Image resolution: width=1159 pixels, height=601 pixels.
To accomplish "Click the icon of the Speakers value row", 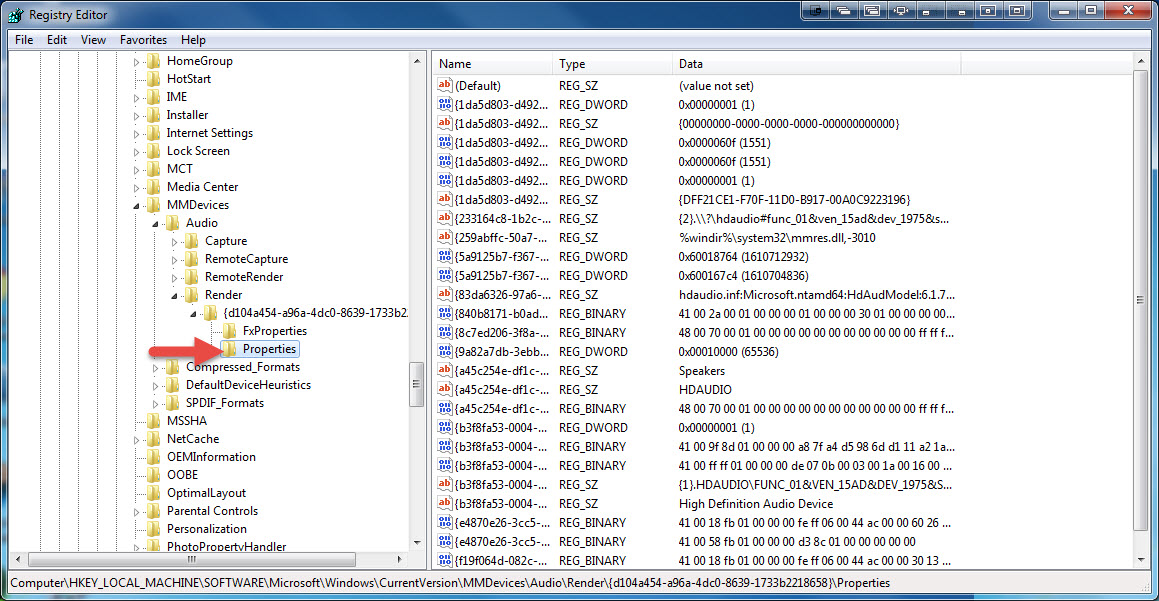I will click(445, 371).
